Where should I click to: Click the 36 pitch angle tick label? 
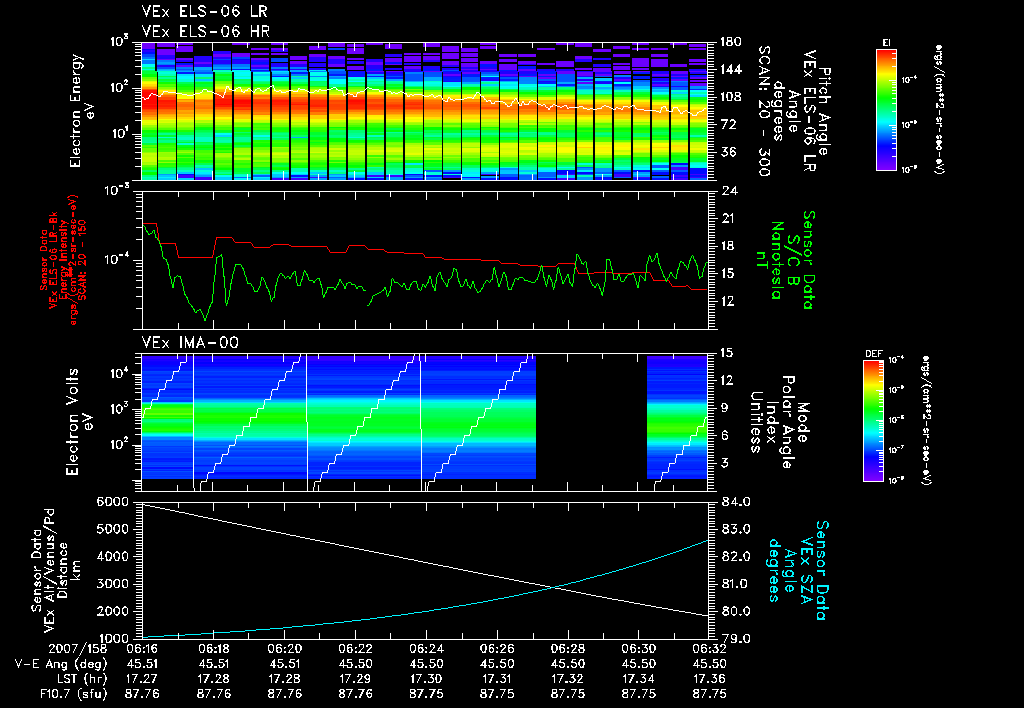point(729,152)
